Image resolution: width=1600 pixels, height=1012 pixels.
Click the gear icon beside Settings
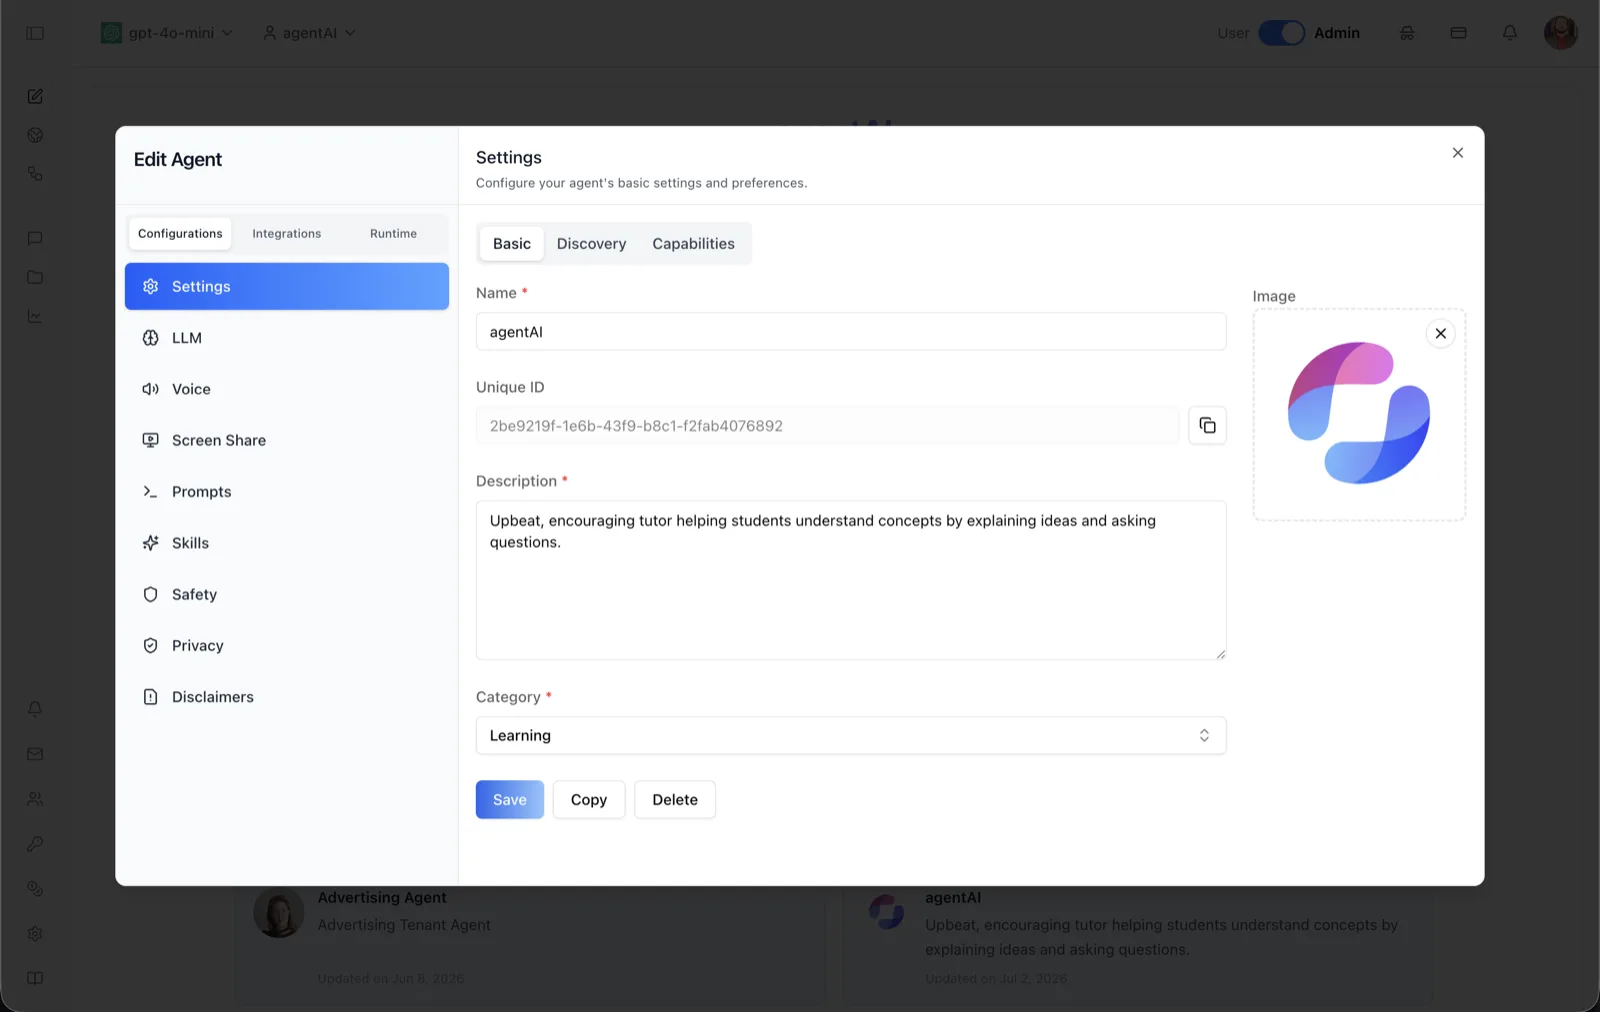pyautogui.click(x=151, y=286)
